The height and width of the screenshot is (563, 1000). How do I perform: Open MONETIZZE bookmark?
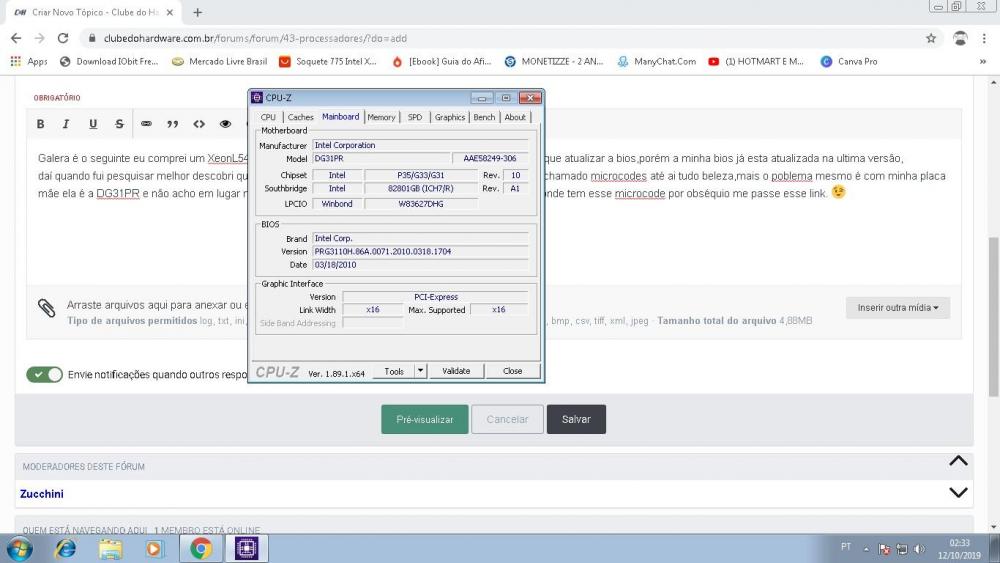[x=554, y=61]
